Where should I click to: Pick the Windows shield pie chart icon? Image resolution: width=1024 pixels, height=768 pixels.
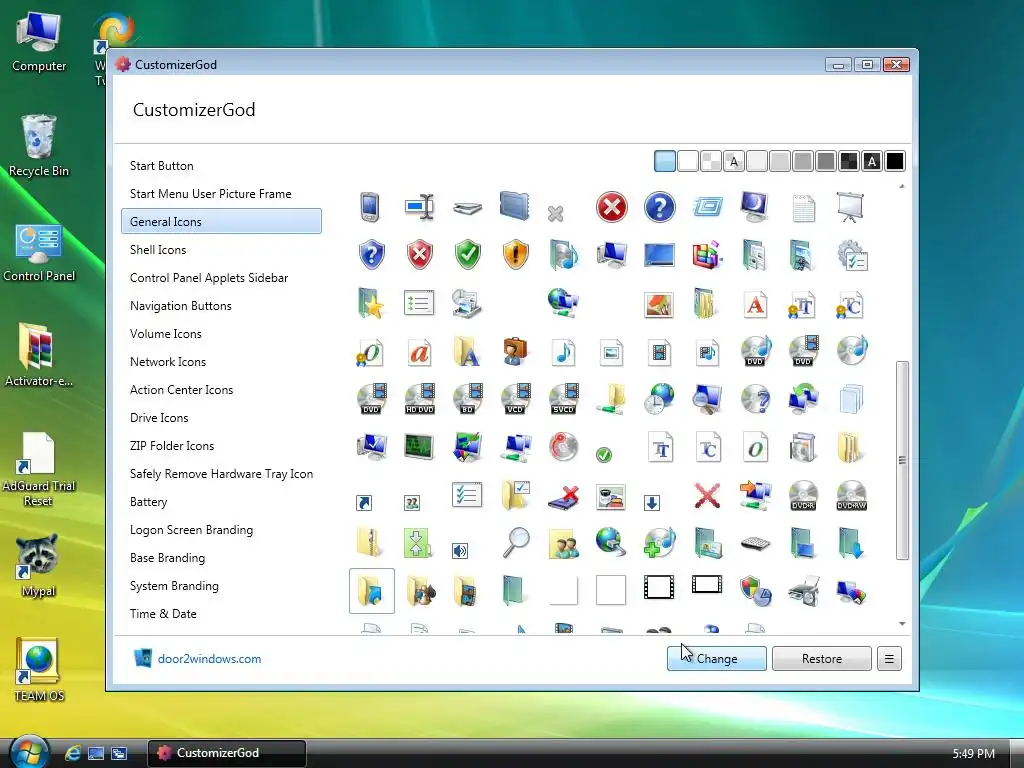[756, 591]
